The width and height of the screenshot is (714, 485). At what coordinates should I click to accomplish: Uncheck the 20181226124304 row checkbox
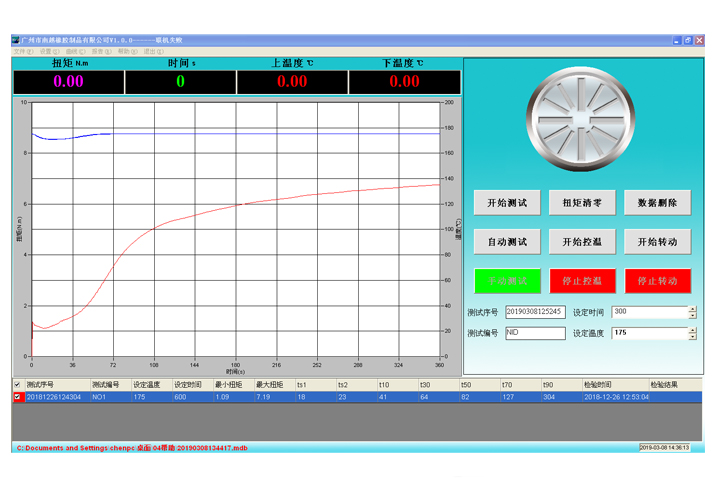[16, 397]
